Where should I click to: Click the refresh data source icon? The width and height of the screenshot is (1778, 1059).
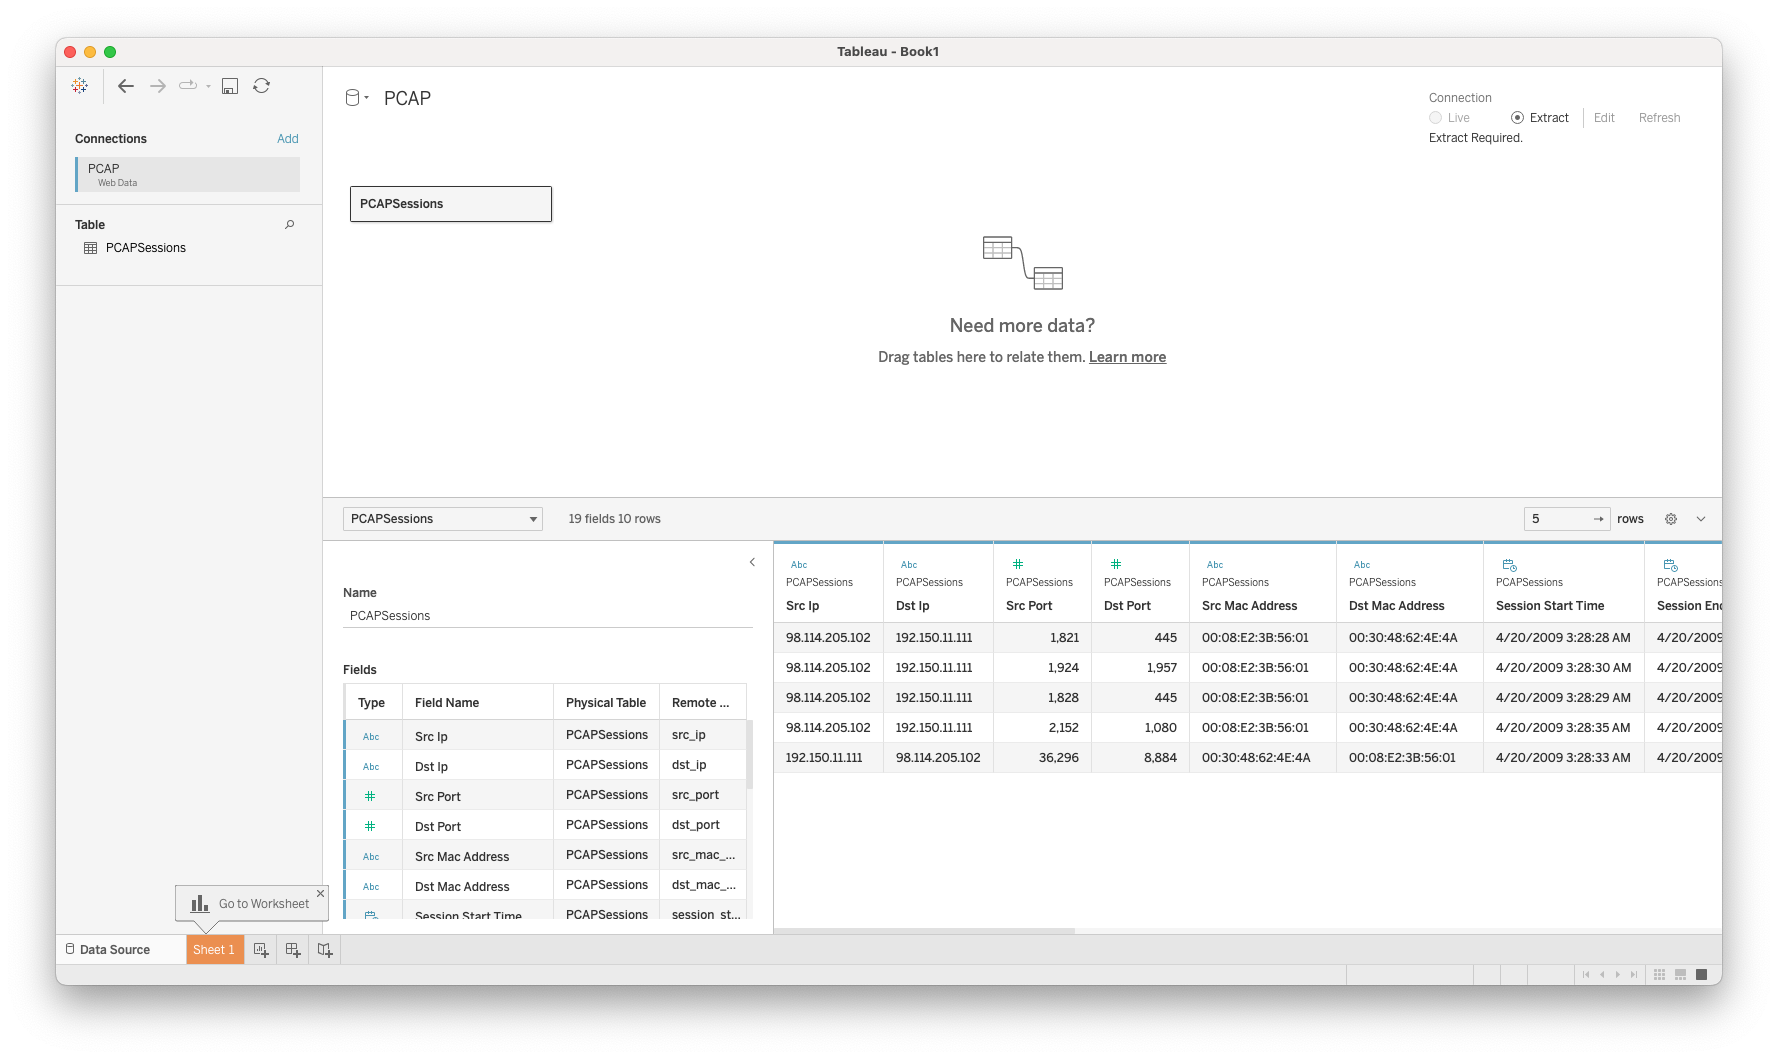coord(262,86)
